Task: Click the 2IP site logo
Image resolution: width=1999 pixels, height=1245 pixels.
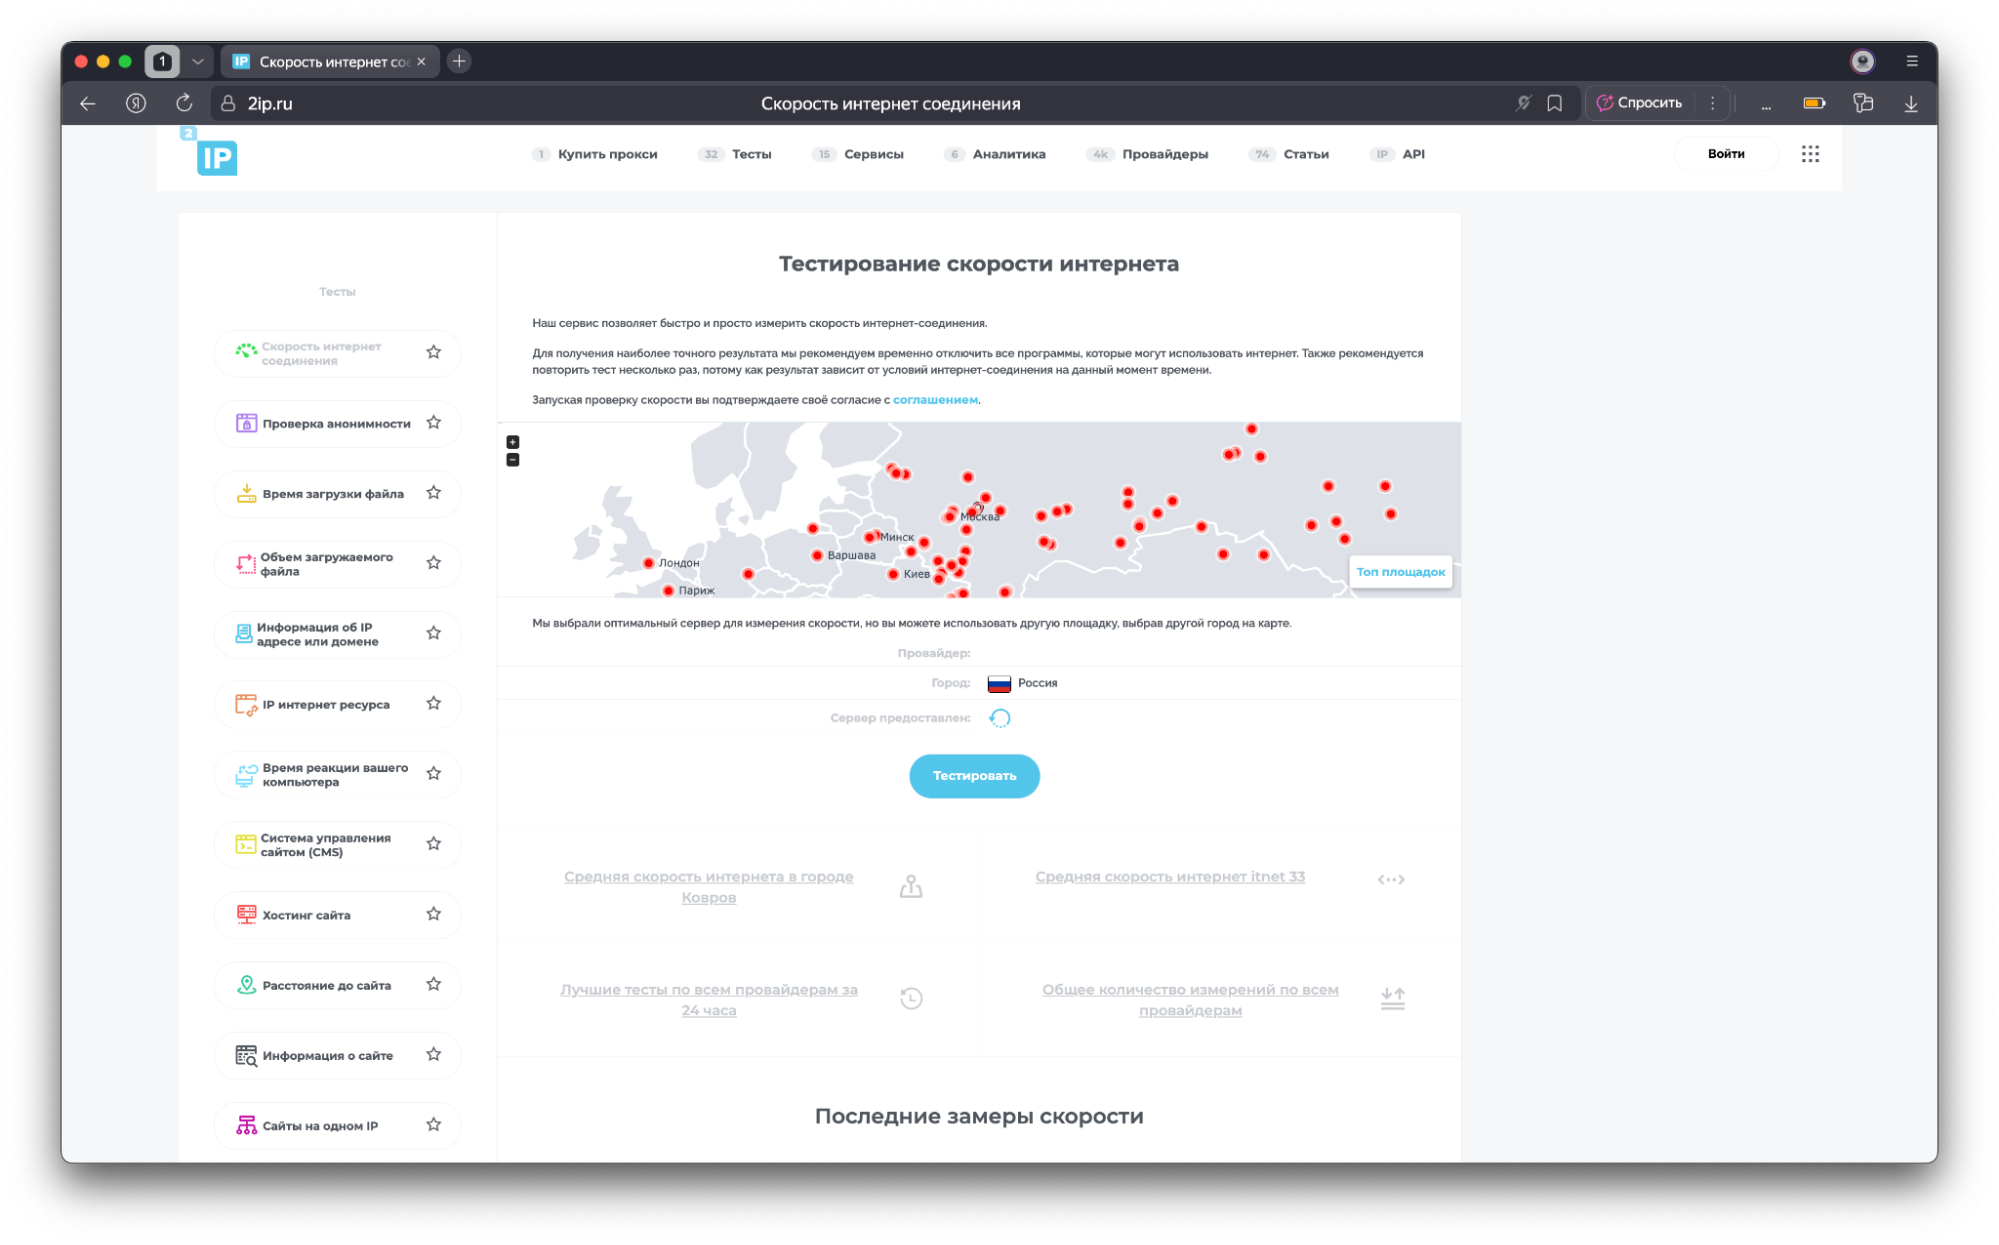Action: tap(215, 155)
